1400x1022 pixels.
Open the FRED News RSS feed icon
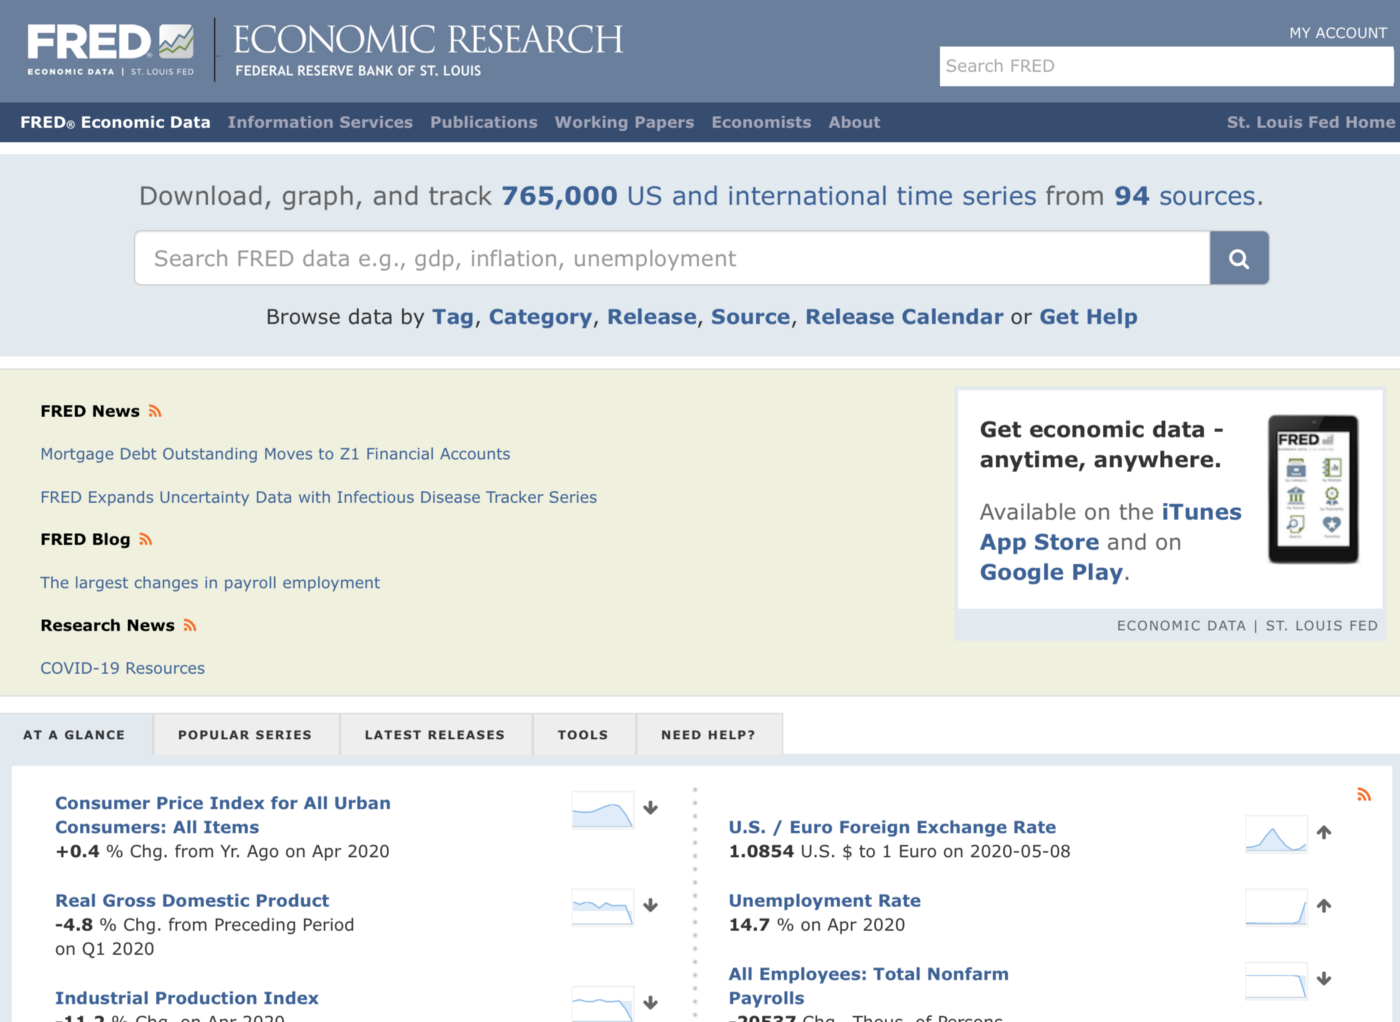155,411
